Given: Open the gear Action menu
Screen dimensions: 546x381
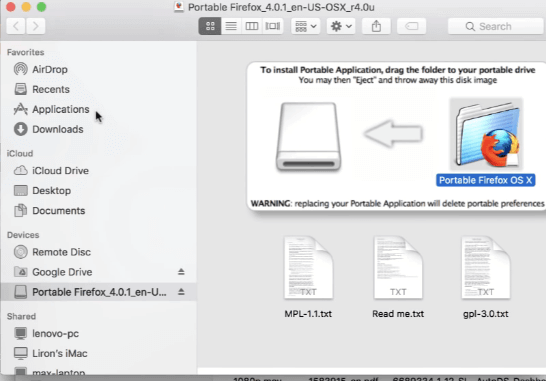Looking at the screenshot, I should [341, 26].
